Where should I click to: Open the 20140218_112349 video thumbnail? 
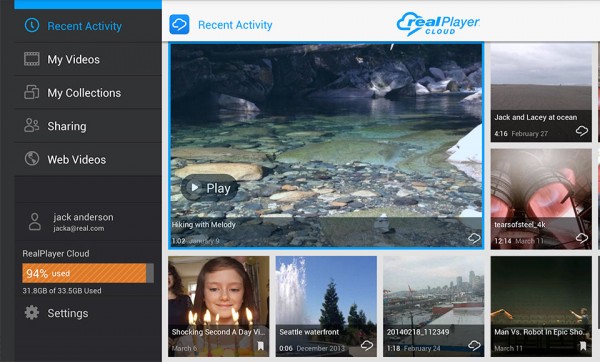pos(434,306)
